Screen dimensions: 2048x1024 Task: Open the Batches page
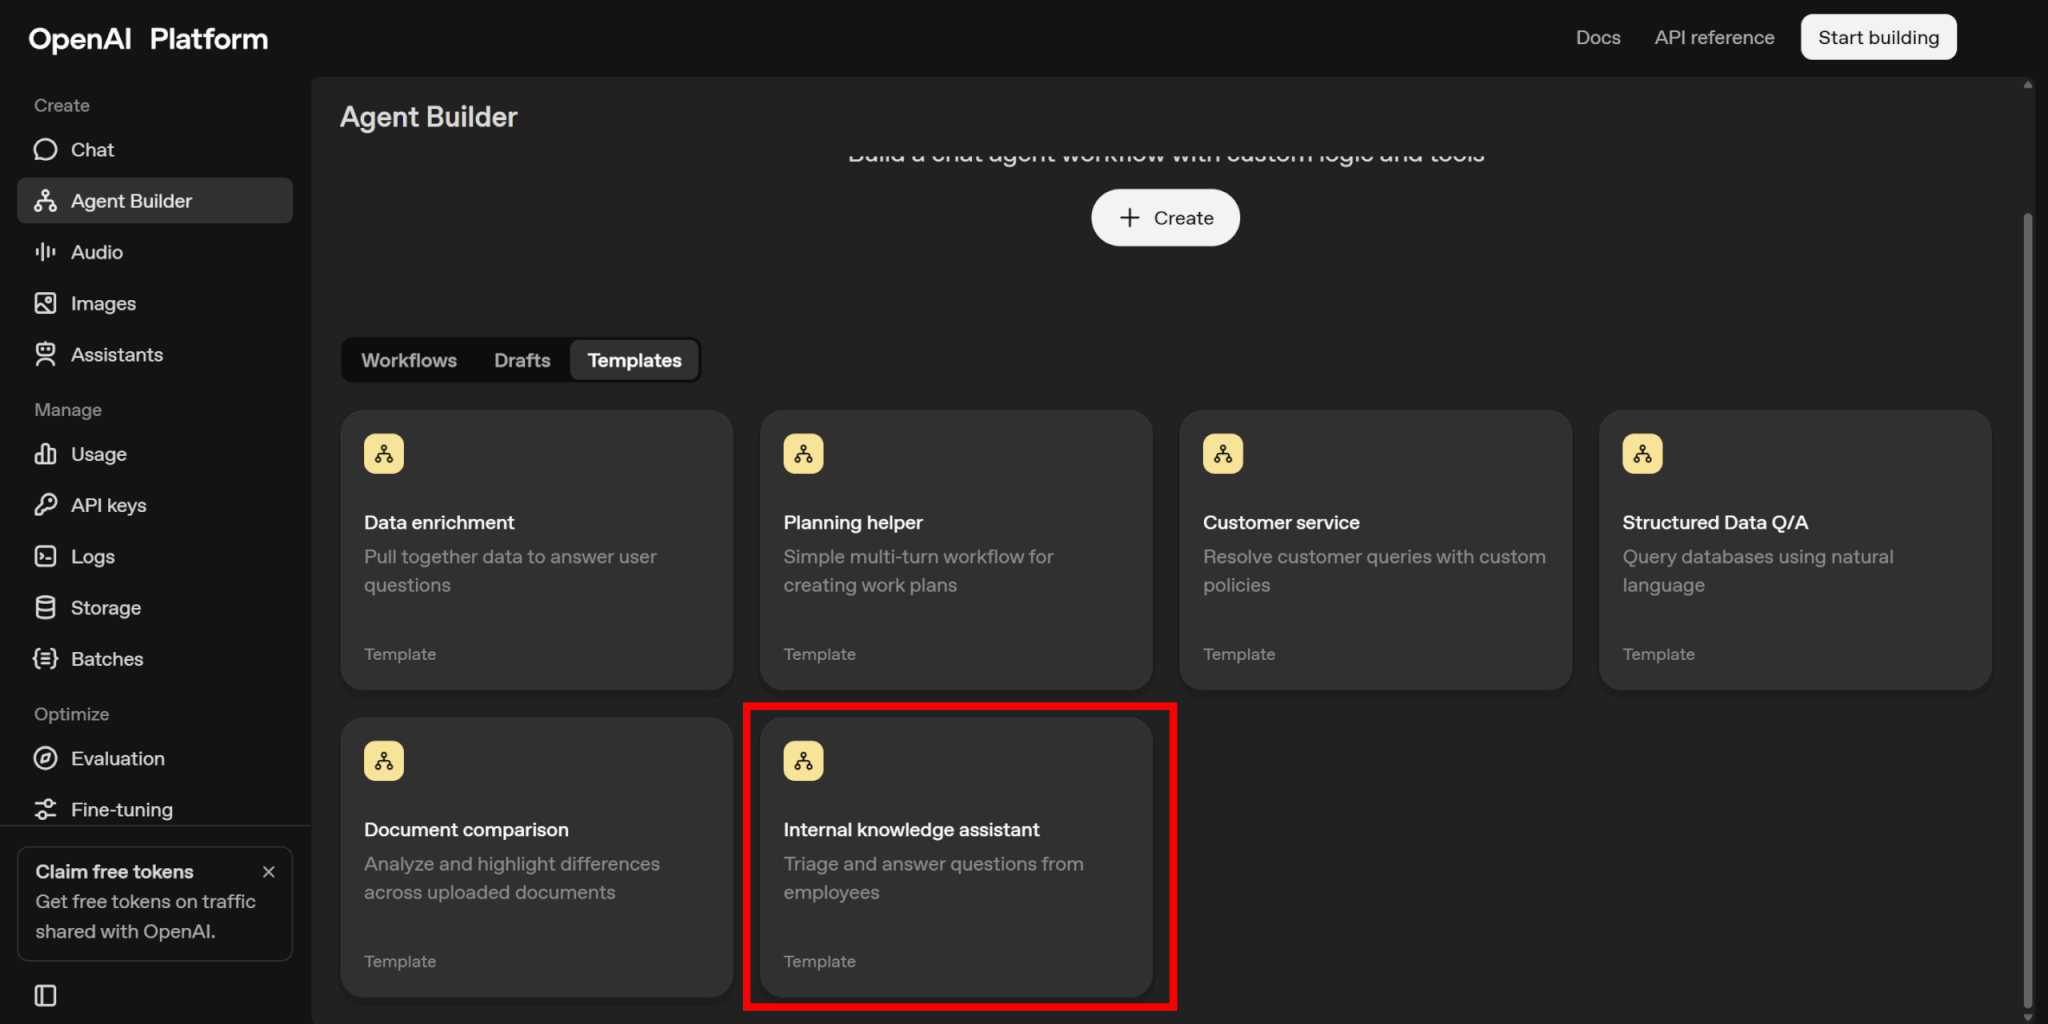click(106, 659)
